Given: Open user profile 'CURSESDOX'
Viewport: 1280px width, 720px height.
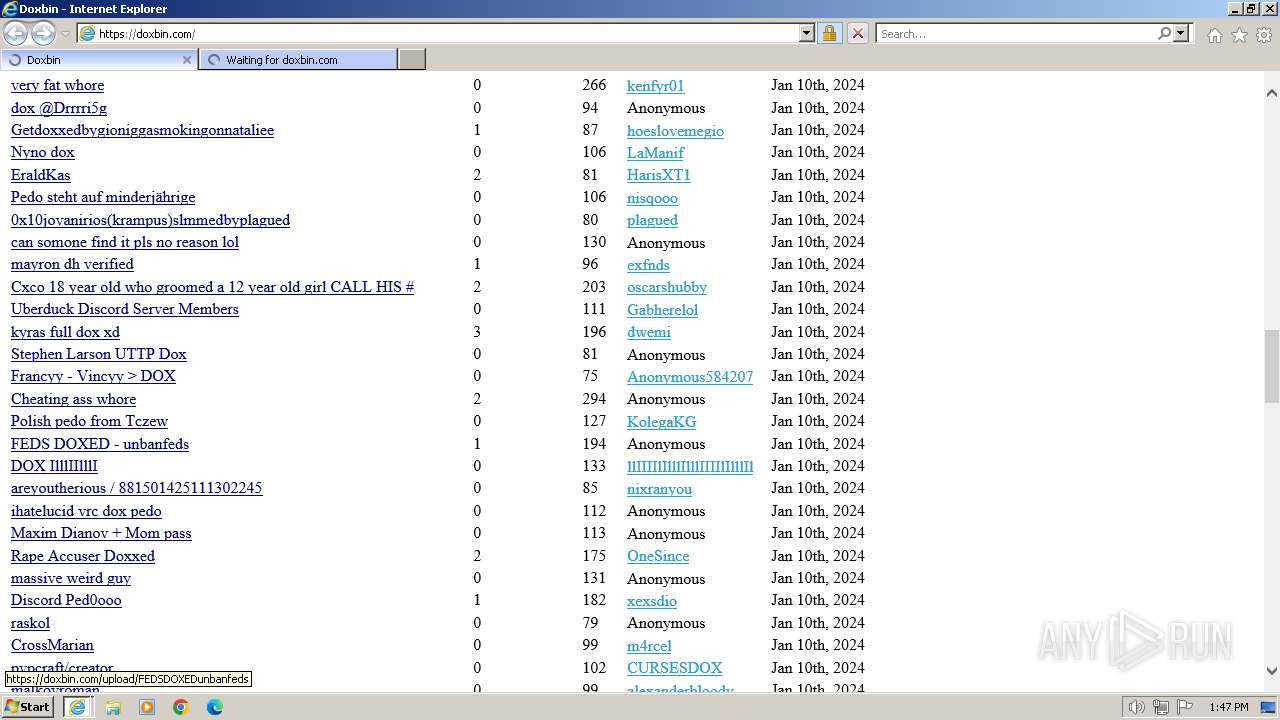Looking at the screenshot, I should coord(674,668).
